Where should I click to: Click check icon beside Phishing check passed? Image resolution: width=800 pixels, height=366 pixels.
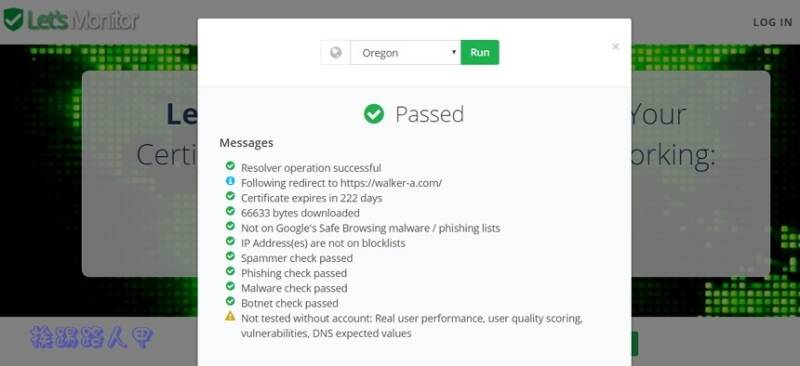pyautogui.click(x=230, y=271)
